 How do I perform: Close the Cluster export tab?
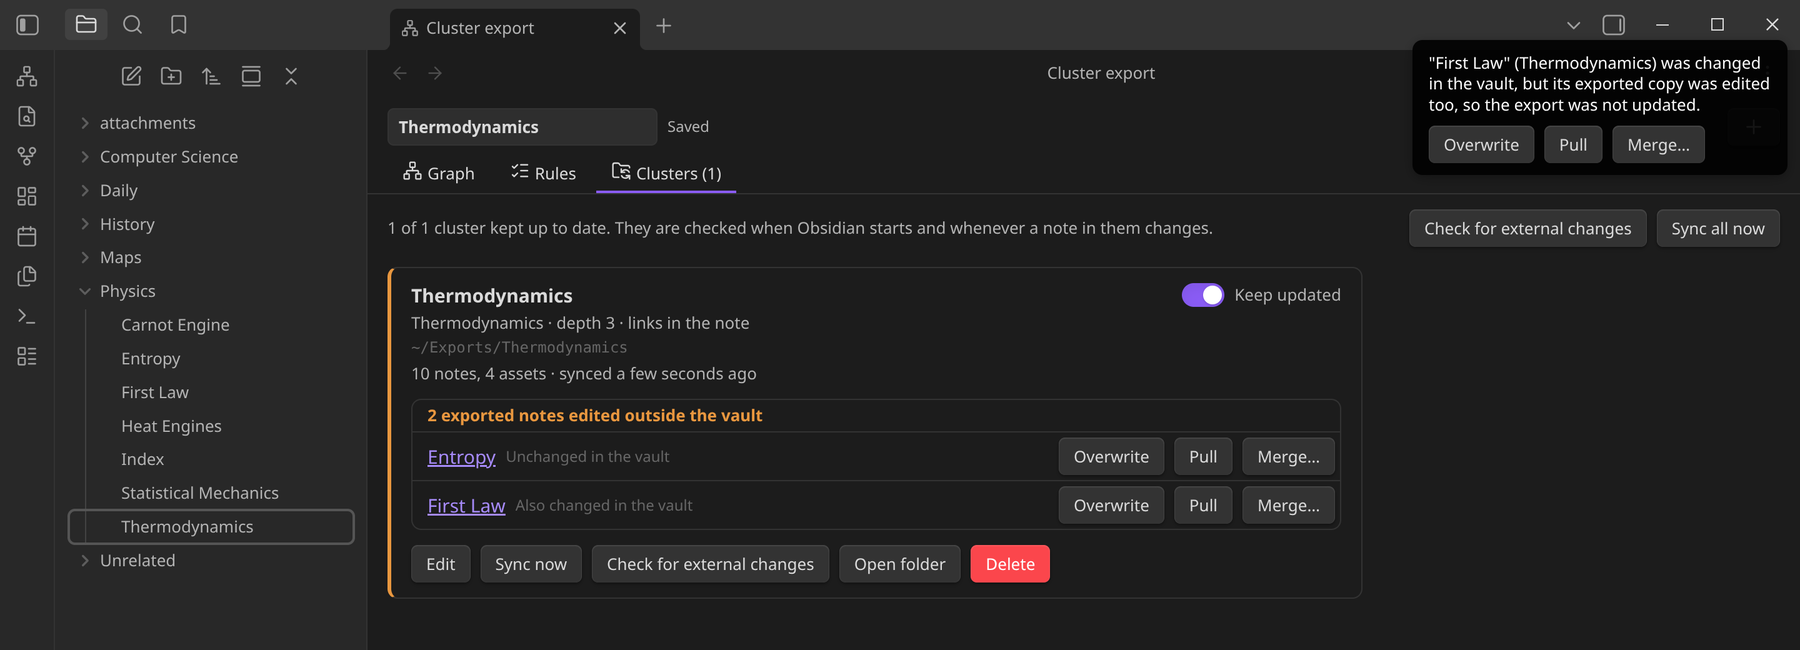(x=620, y=28)
